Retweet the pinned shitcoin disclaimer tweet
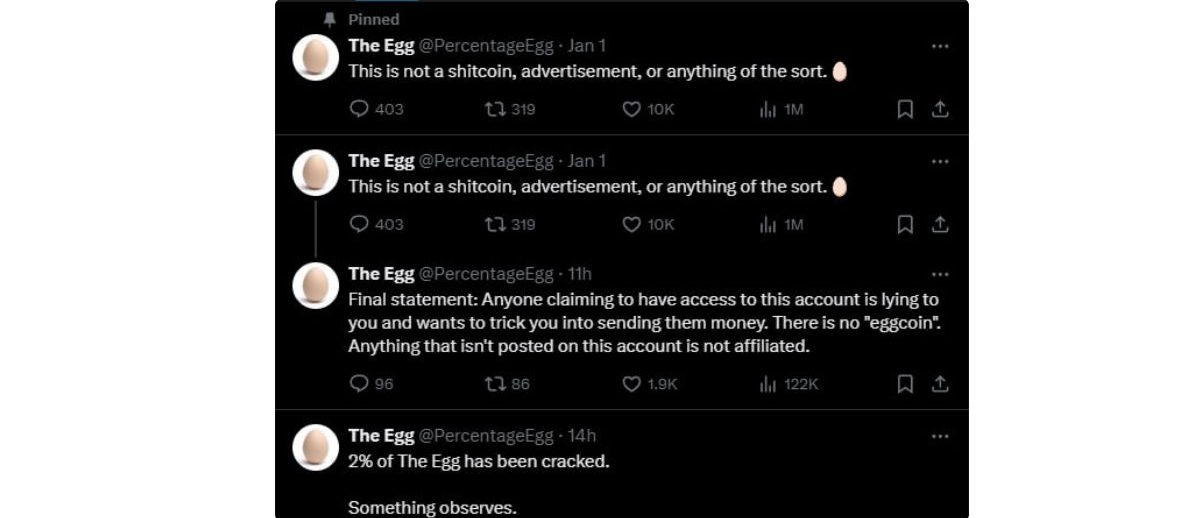This screenshot has width=1200, height=518. tap(496, 110)
